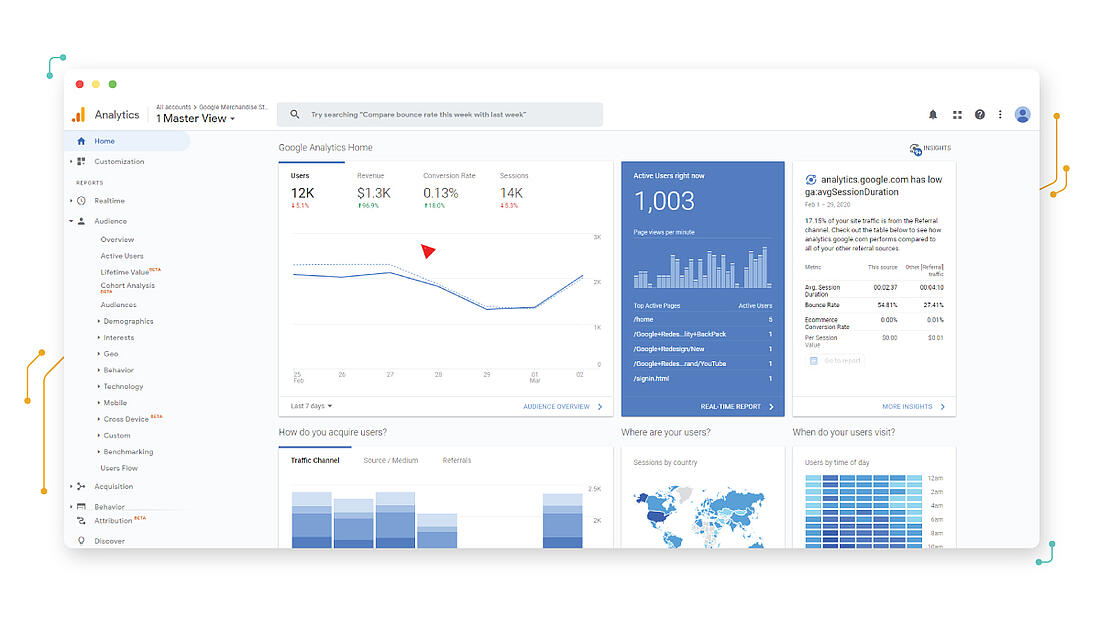Image resolution: width=1100 pixels, height=619 pixels.
Task: Switch to the Traffic Channel tab
Action: click(x=315, y=460)
